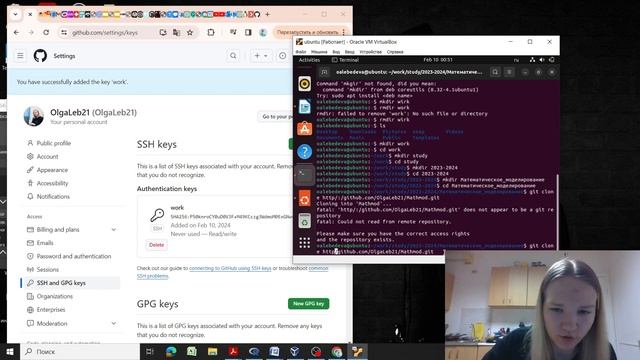
Task: Open Trash from the Ubuntu dock
Action: pos(304,221)
